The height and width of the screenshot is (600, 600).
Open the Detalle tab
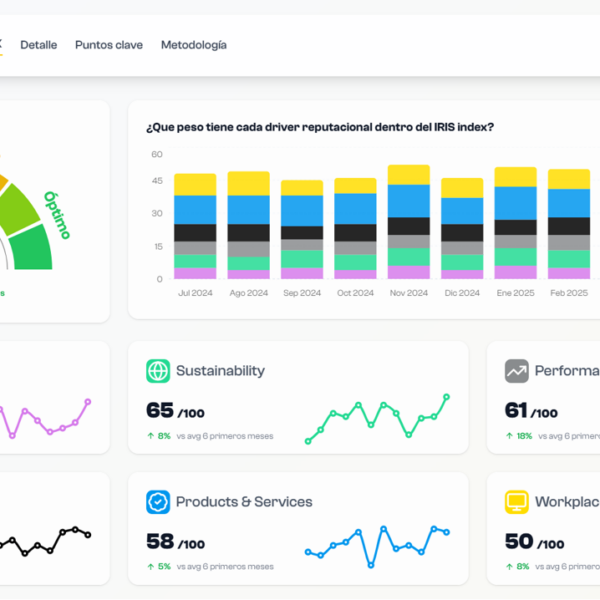click(x=38, y=45)
